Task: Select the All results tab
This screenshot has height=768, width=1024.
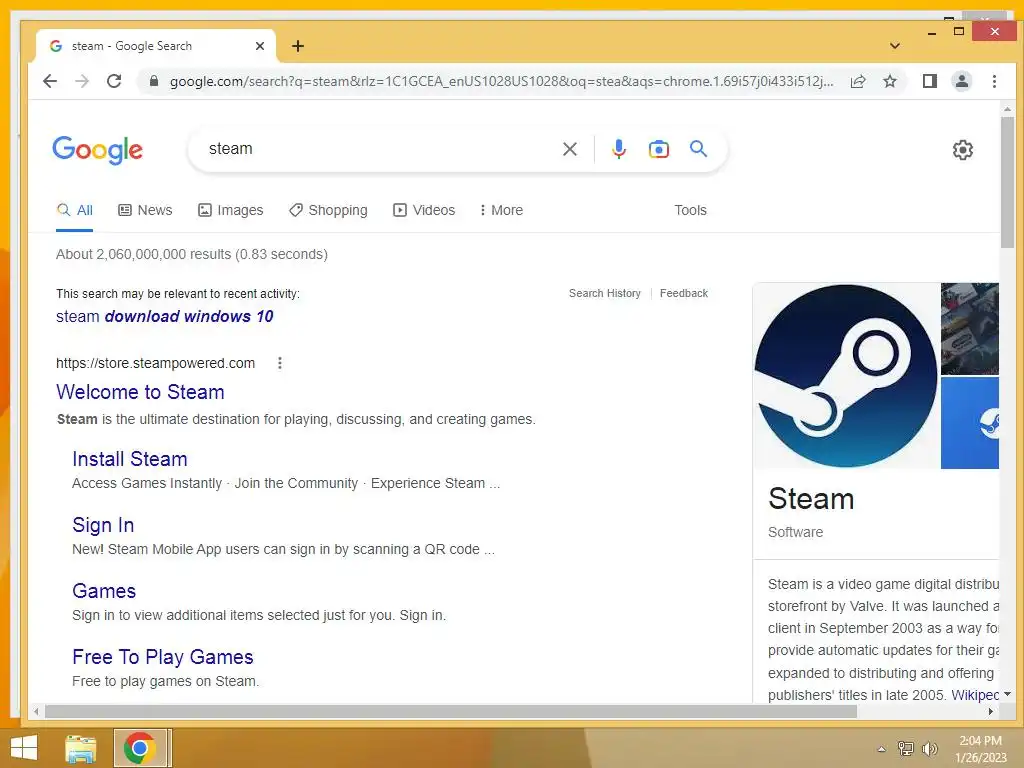Action: click(74, 210)
